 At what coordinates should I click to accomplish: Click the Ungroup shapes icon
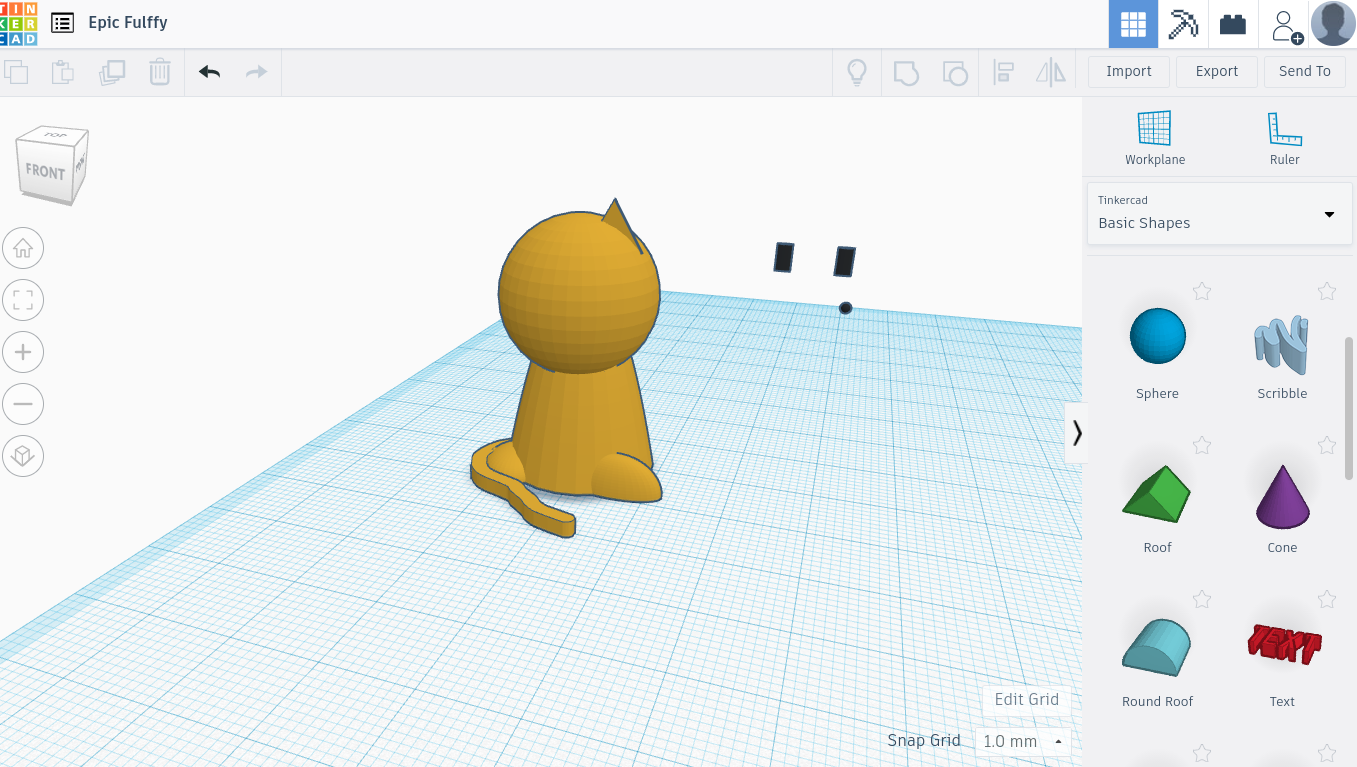[955, 72]
